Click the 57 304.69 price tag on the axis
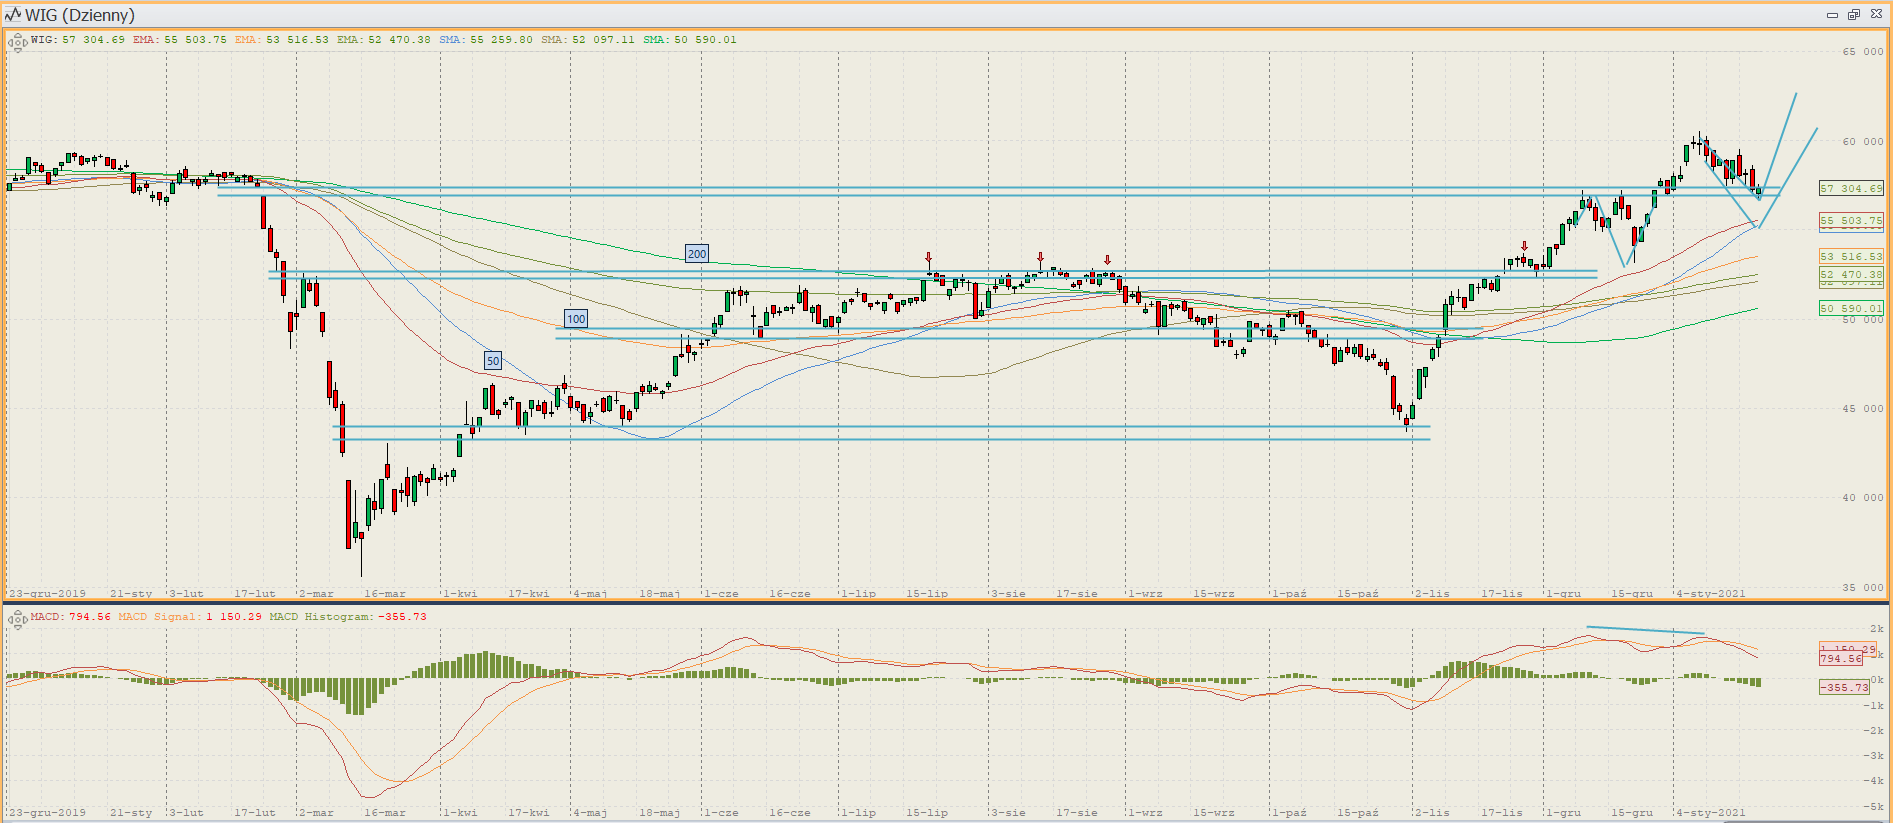The width and height of the screenshot is (1893, 823). click(1851, 188)
